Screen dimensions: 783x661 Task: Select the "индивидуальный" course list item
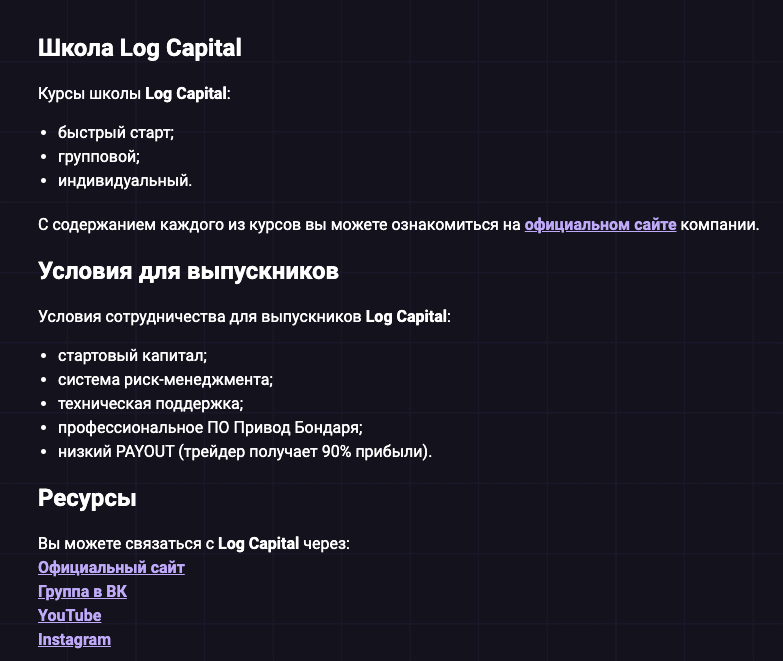click(124, 180)
